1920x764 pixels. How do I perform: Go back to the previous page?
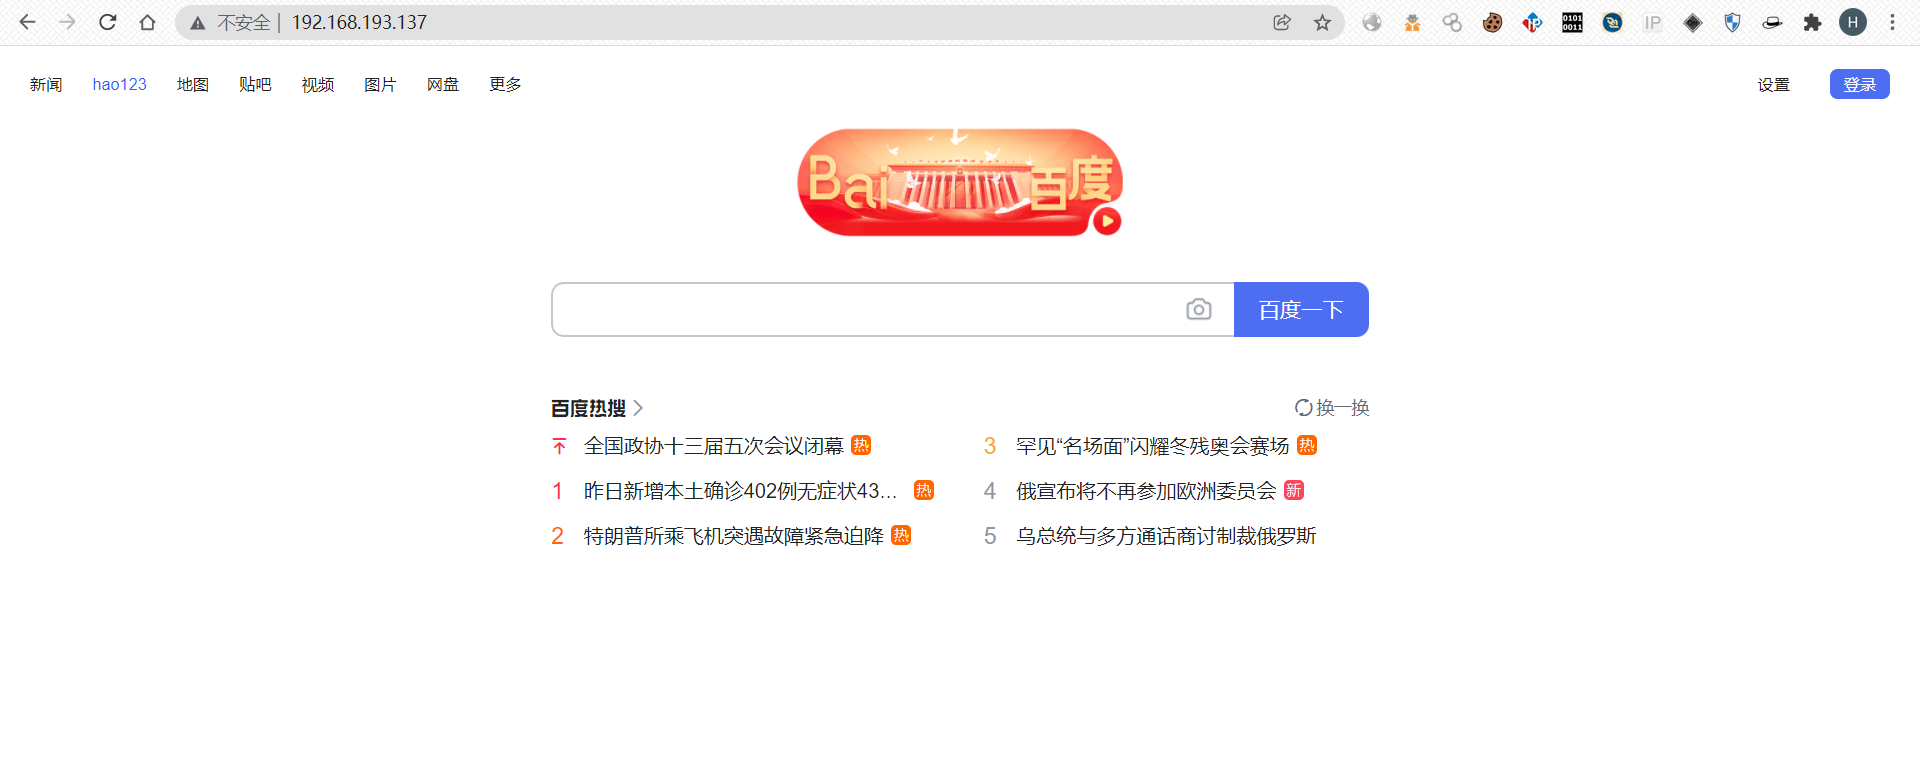point(27,22)
